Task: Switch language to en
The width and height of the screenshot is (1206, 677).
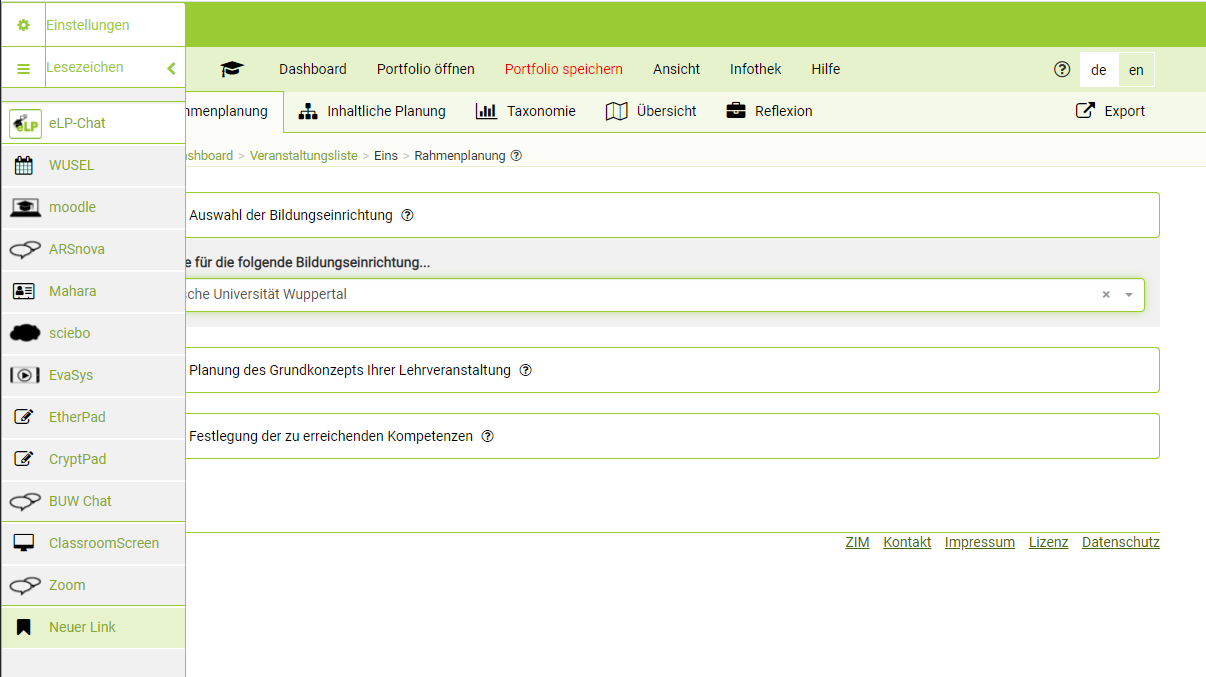Action: tap(1136, 70)
